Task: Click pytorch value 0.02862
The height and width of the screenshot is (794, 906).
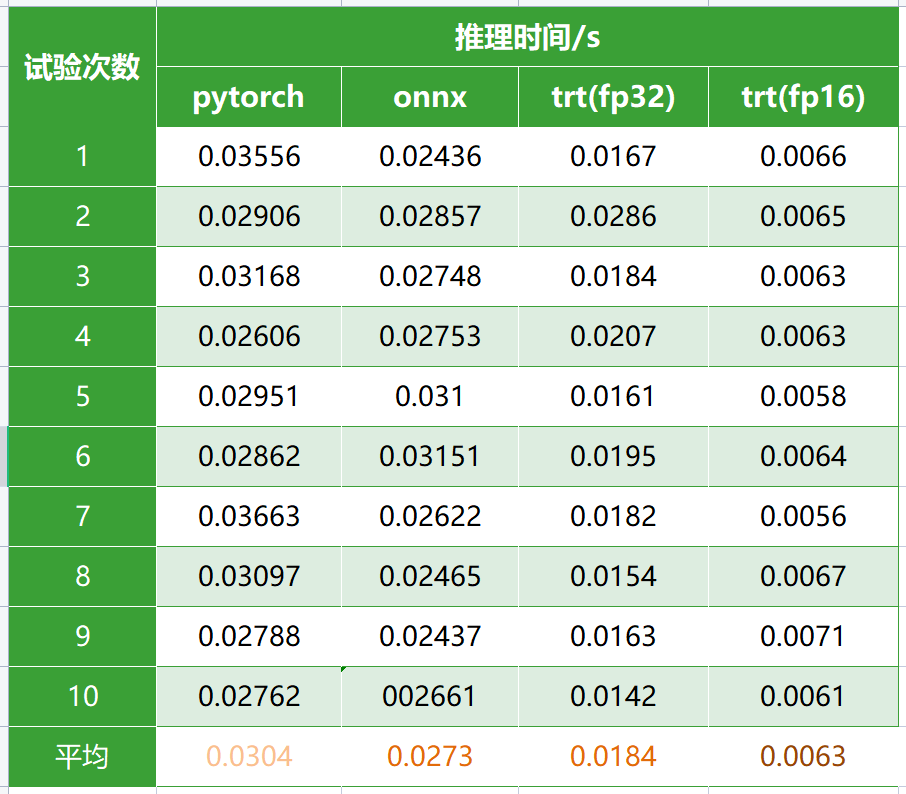Action: click(249, 457)
